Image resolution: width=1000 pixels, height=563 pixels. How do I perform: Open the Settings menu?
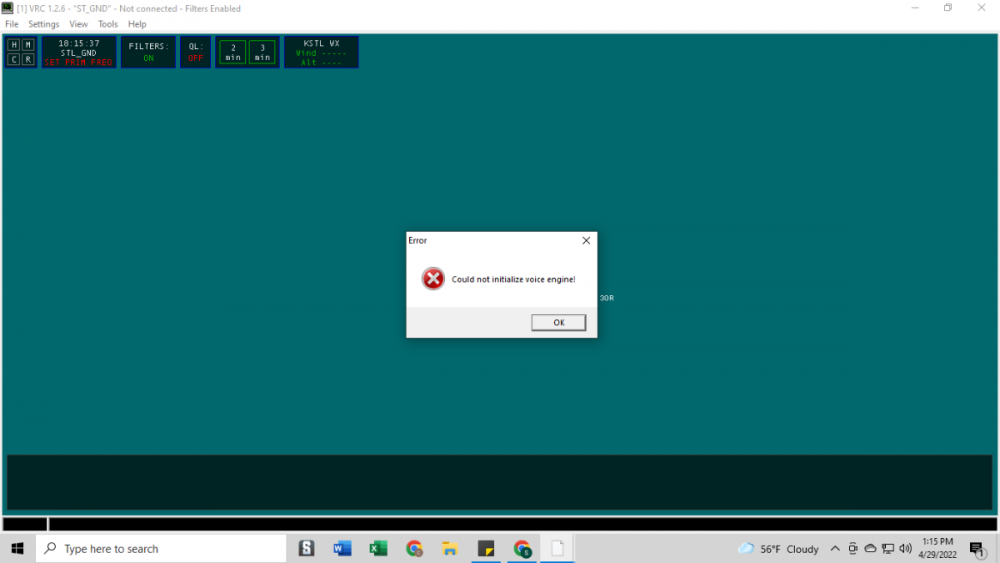click(x=43, y=24)
